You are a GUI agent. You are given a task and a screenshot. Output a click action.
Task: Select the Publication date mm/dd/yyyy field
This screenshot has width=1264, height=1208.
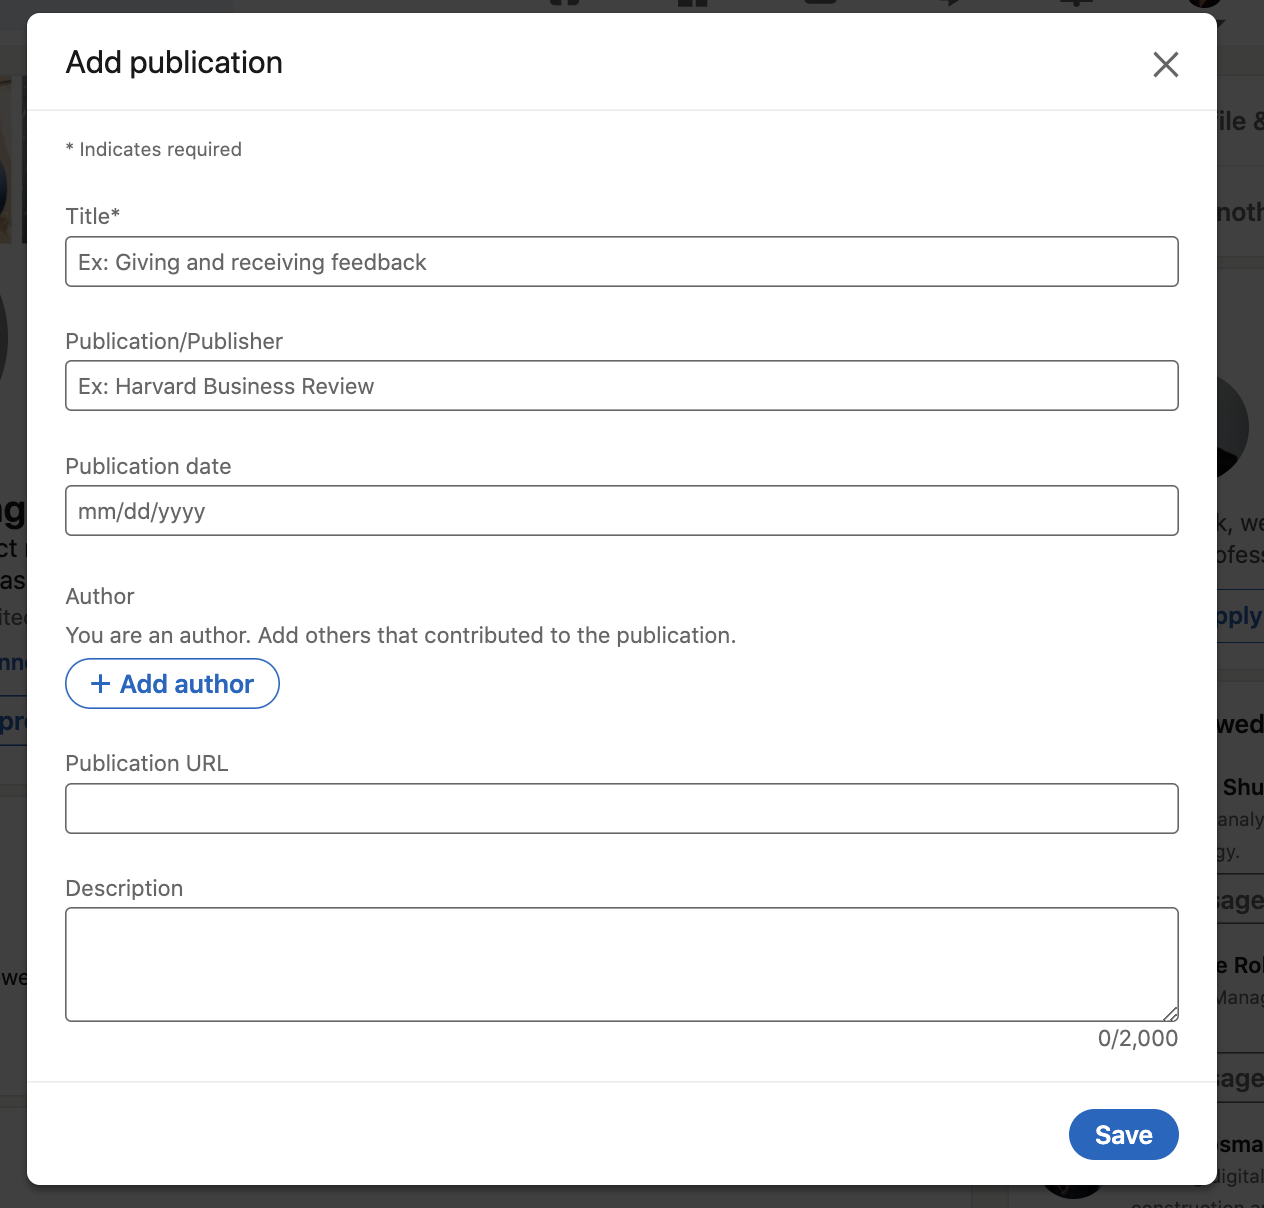coord(621,511)
